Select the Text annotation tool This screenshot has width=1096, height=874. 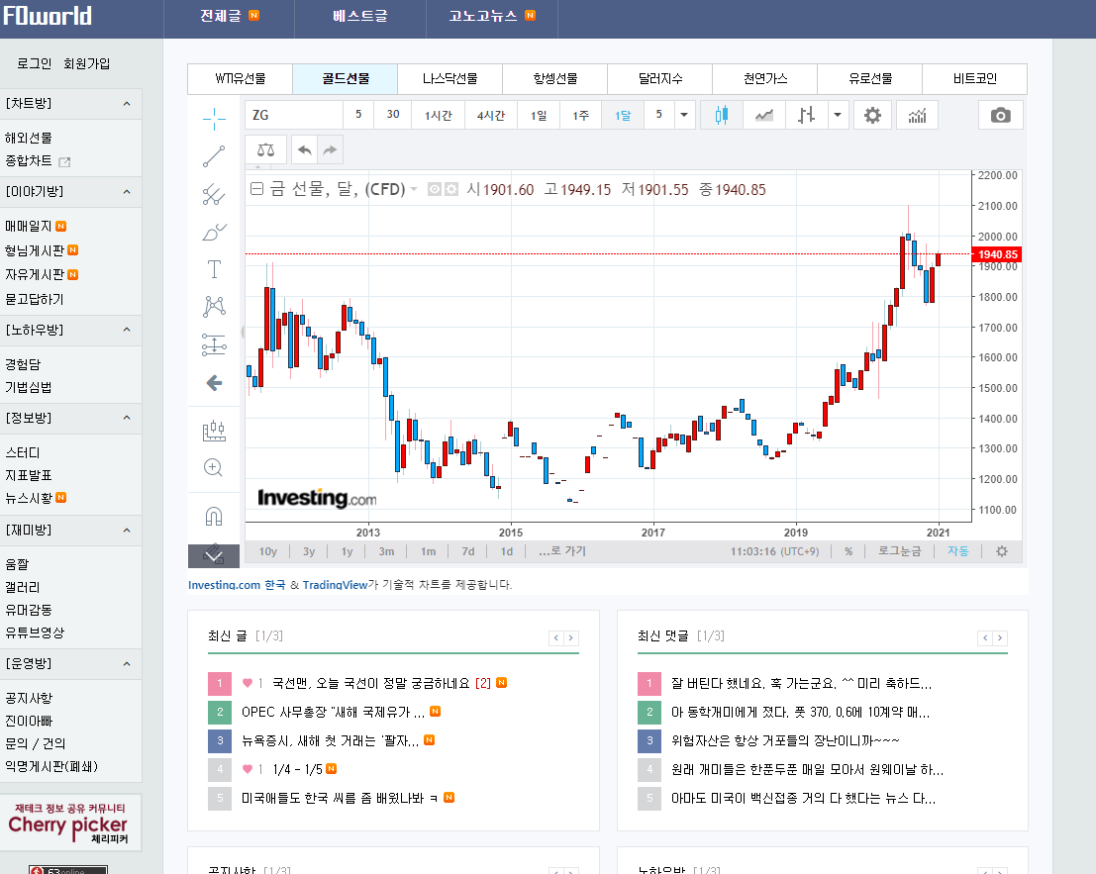(214, 269)
